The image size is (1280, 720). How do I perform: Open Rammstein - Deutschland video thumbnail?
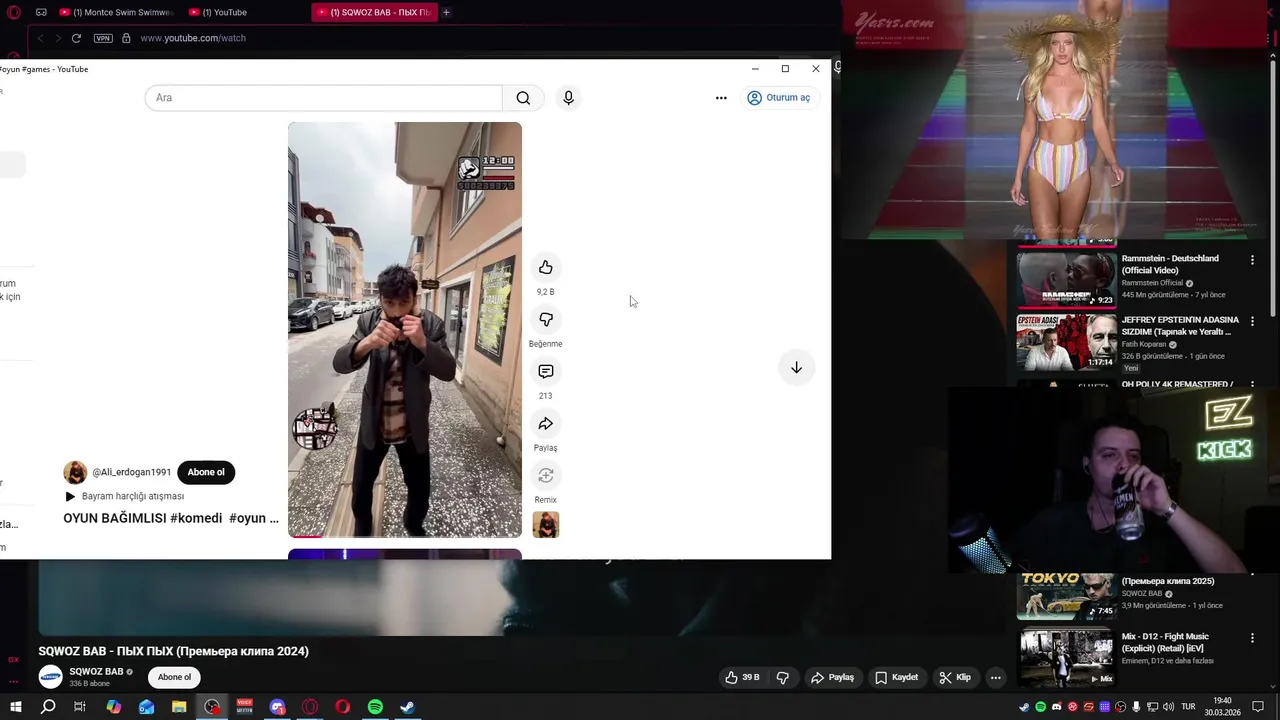pyautogui.click(x=1066, y=279)
